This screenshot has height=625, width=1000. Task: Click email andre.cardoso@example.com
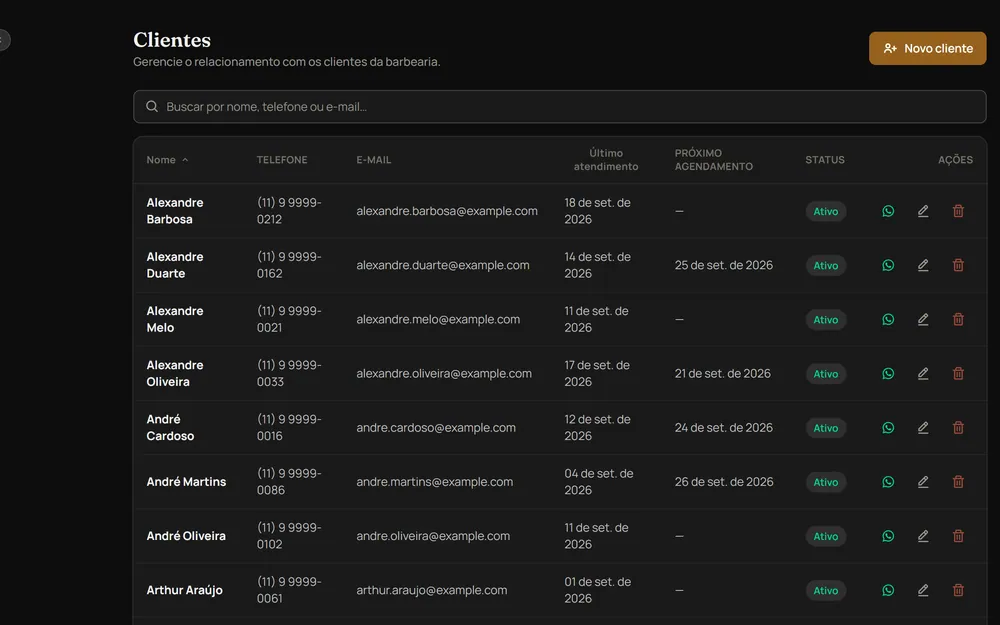point(436,428)
